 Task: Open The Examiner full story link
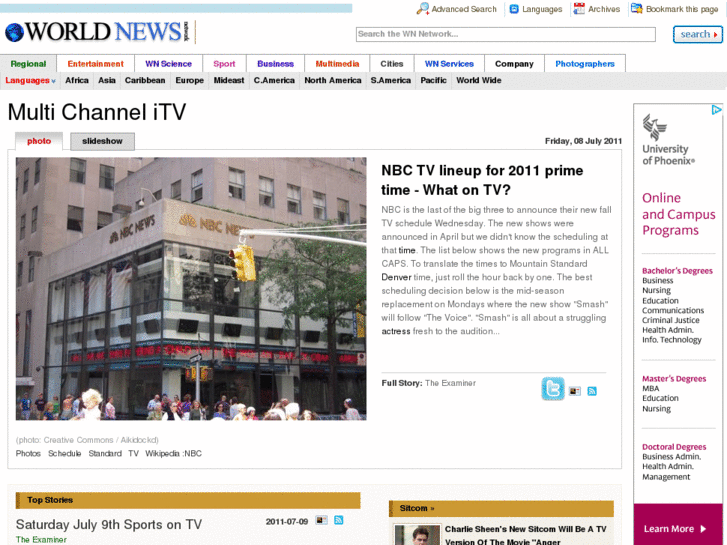coord(450,383)
